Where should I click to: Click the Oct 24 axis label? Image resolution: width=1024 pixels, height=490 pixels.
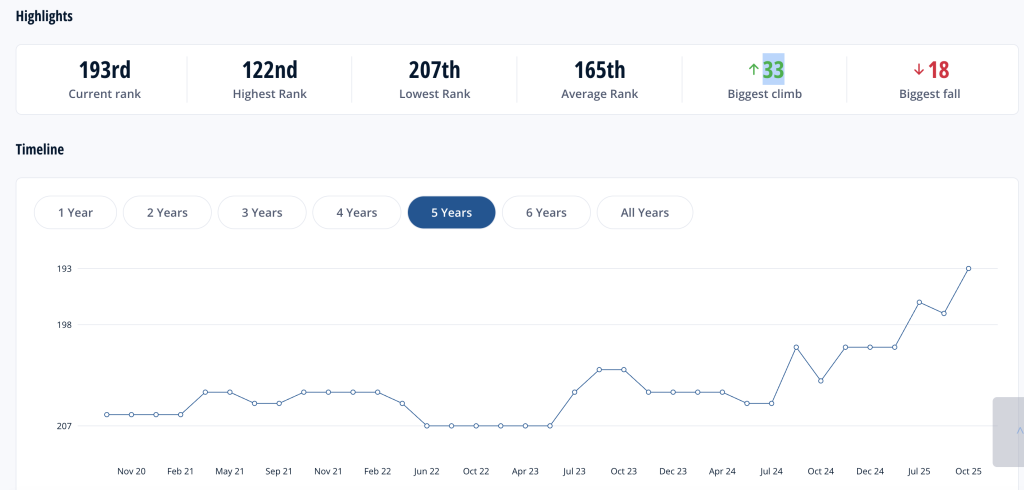pos(821,471)
